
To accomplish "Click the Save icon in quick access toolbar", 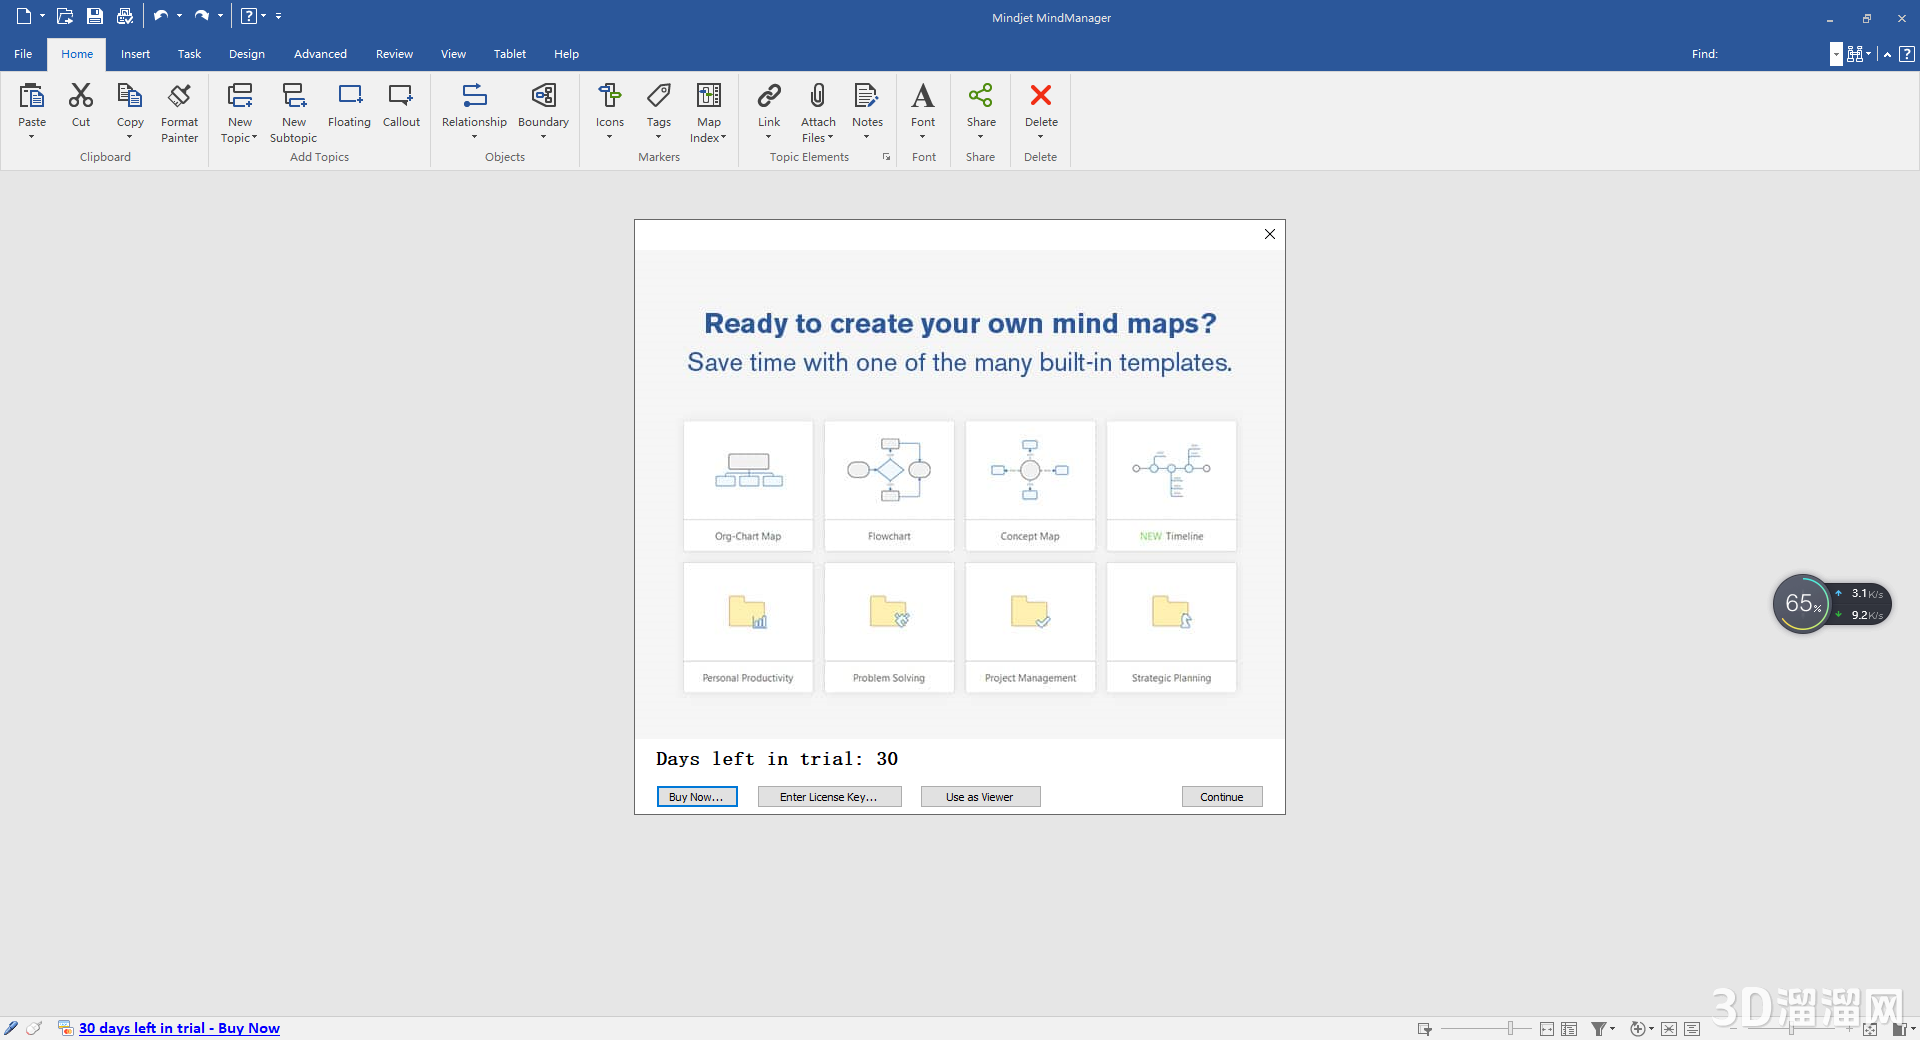I will point(95,16).
